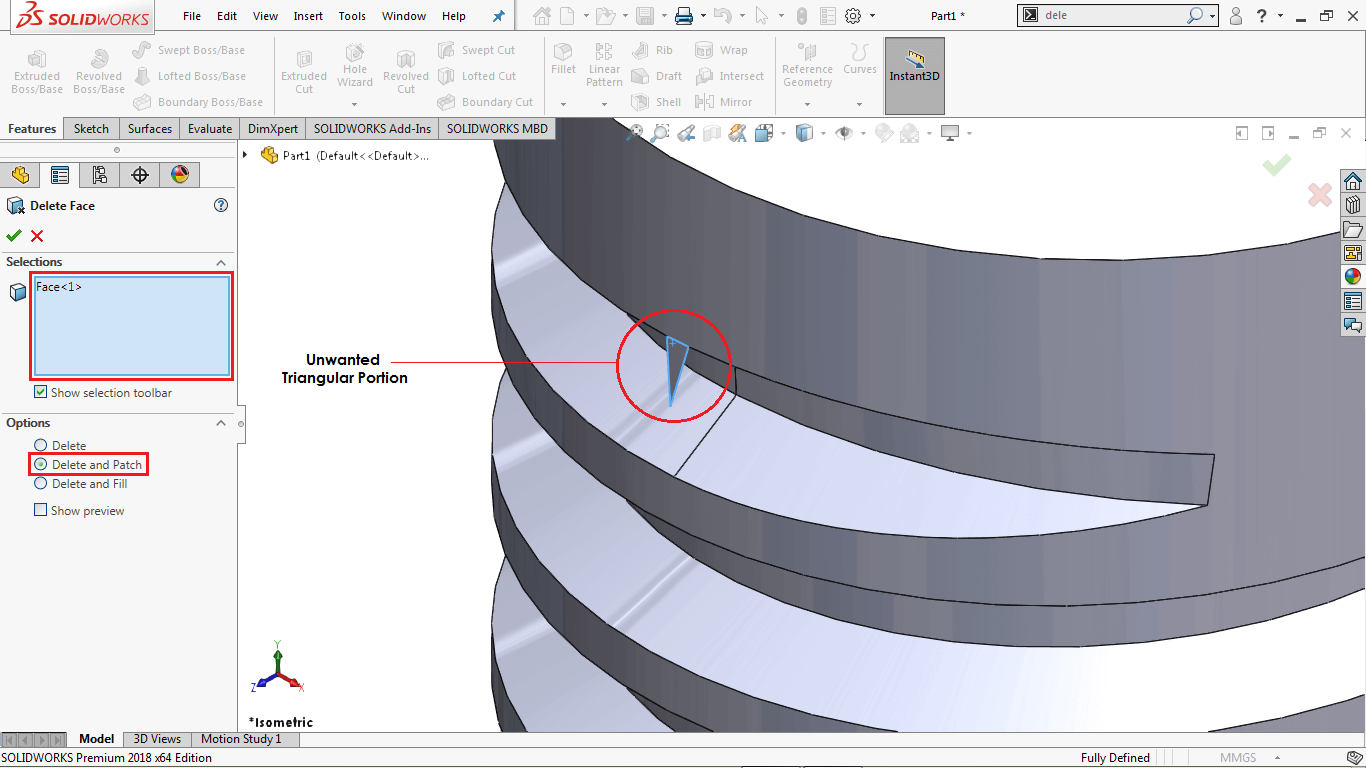
Task: Open Delete Face help icon
Action: point(221,205)
